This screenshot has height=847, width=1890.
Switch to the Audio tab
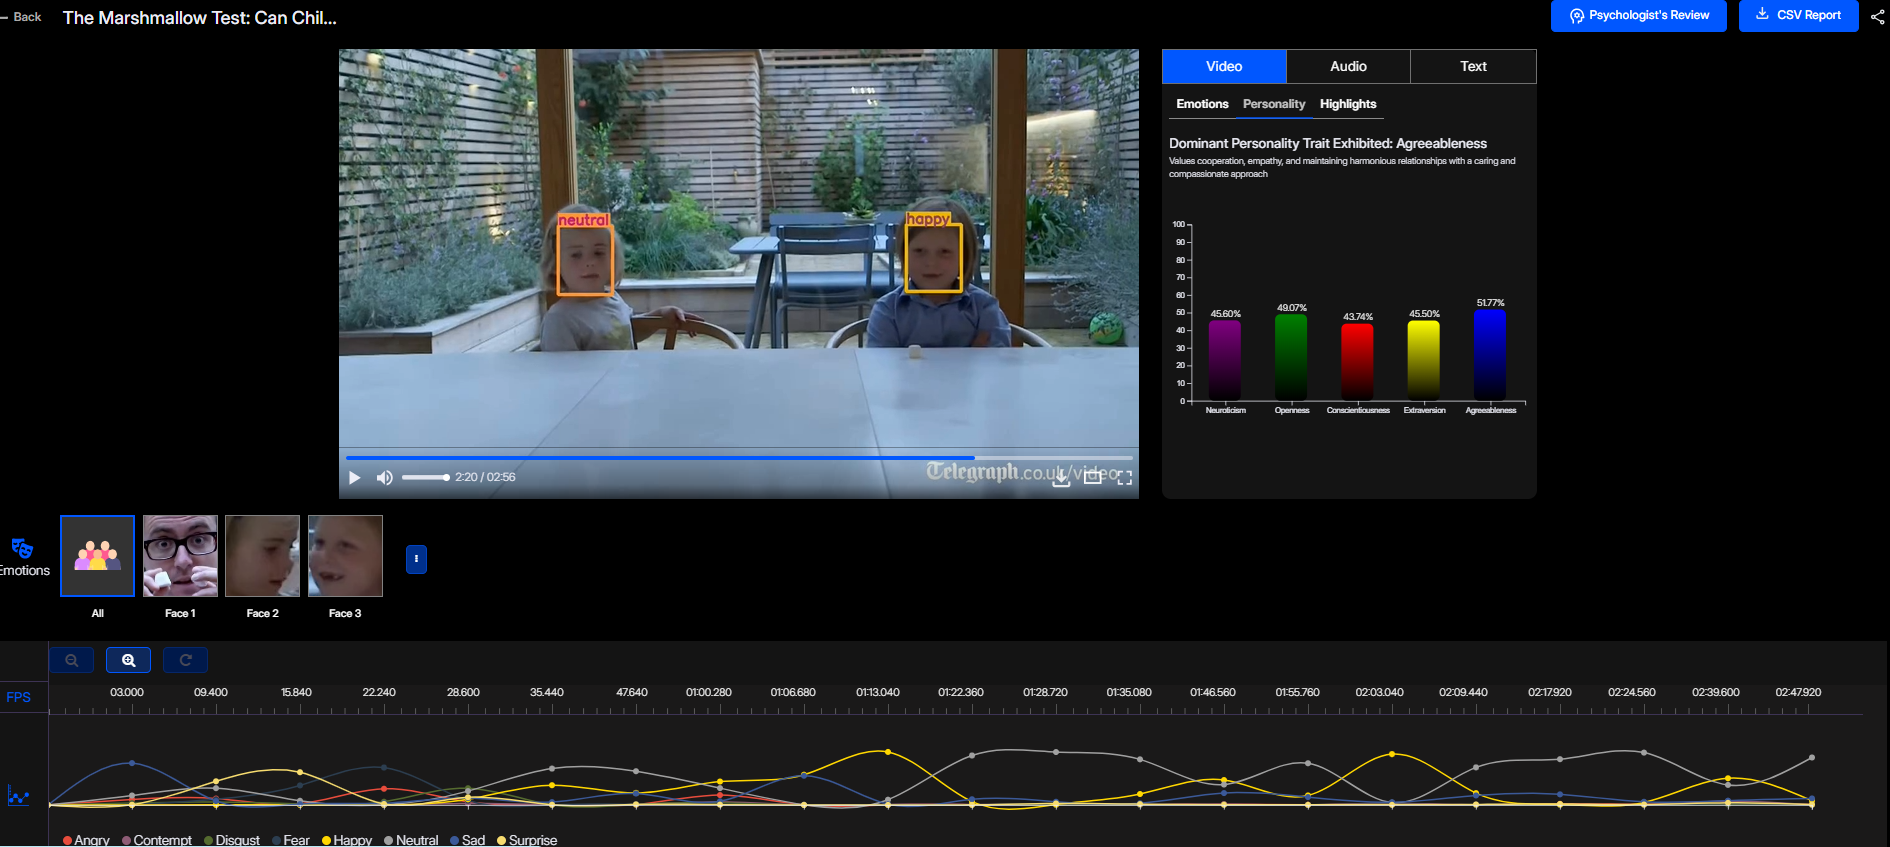tap(1348, 66)
